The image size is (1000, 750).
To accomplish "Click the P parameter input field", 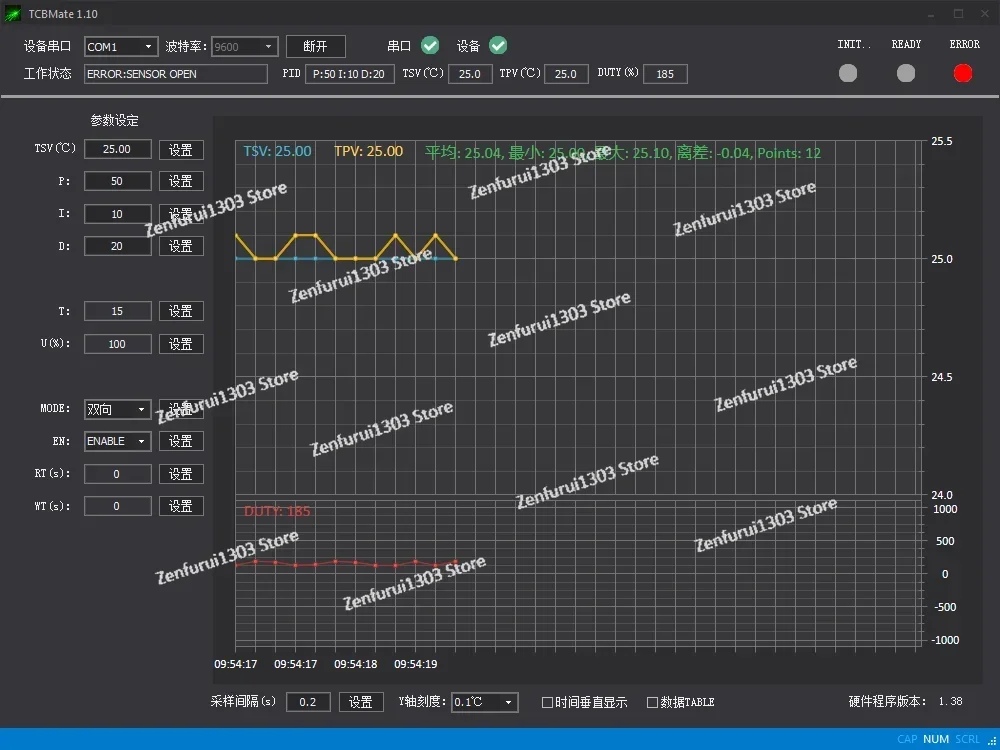I will point(117,181).
